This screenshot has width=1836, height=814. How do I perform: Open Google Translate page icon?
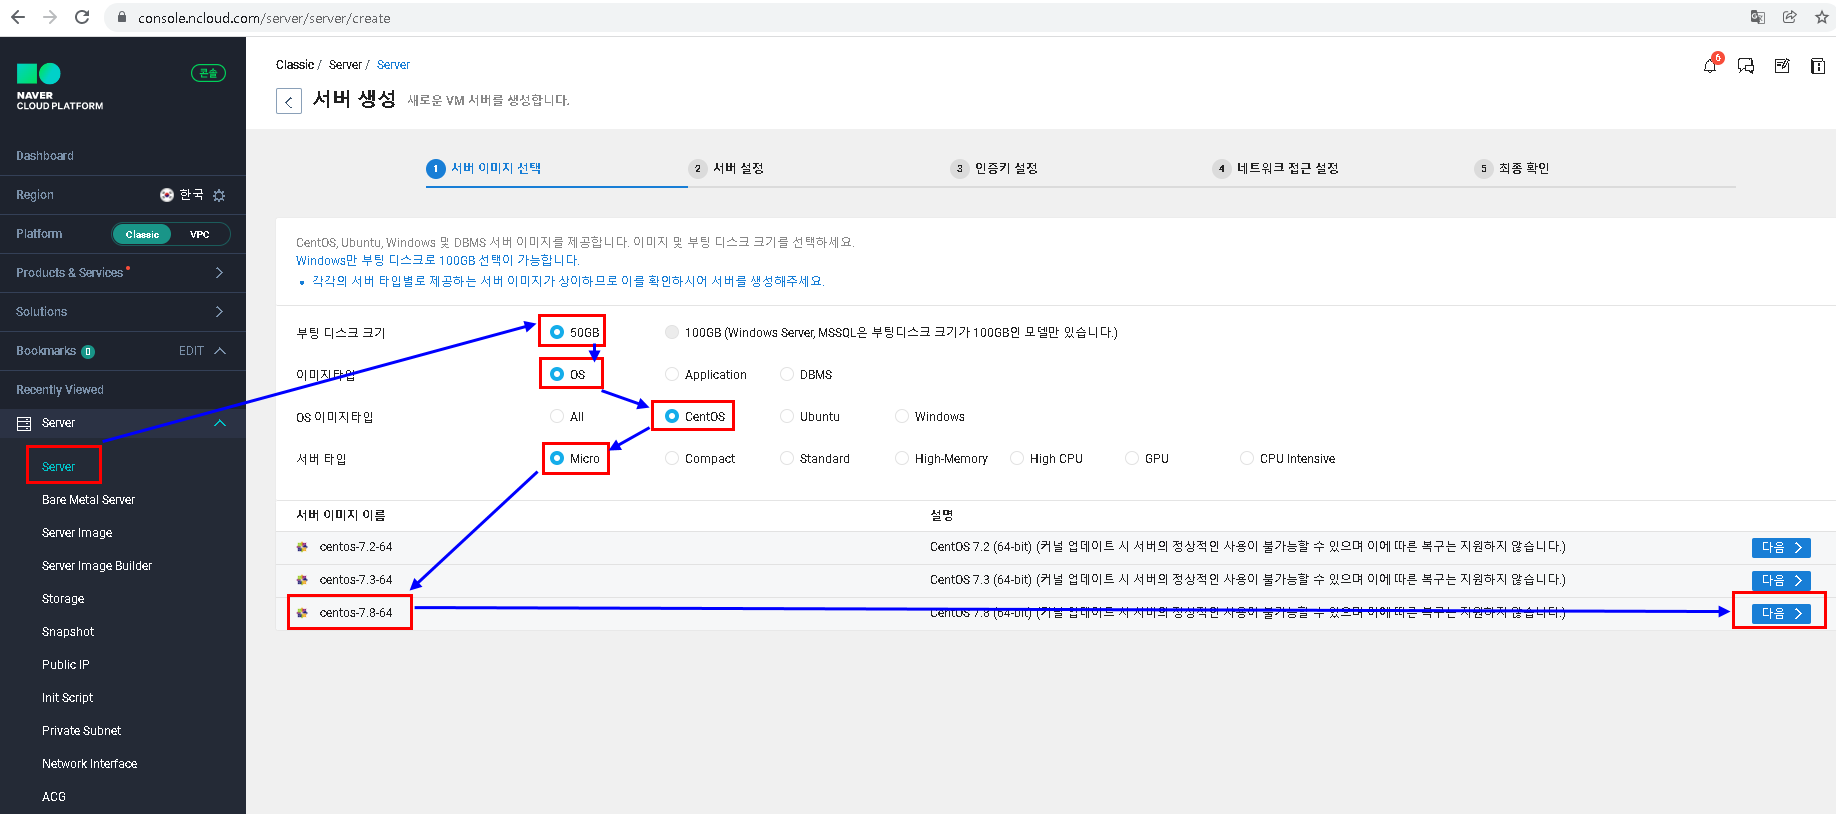pos(1757,17)
